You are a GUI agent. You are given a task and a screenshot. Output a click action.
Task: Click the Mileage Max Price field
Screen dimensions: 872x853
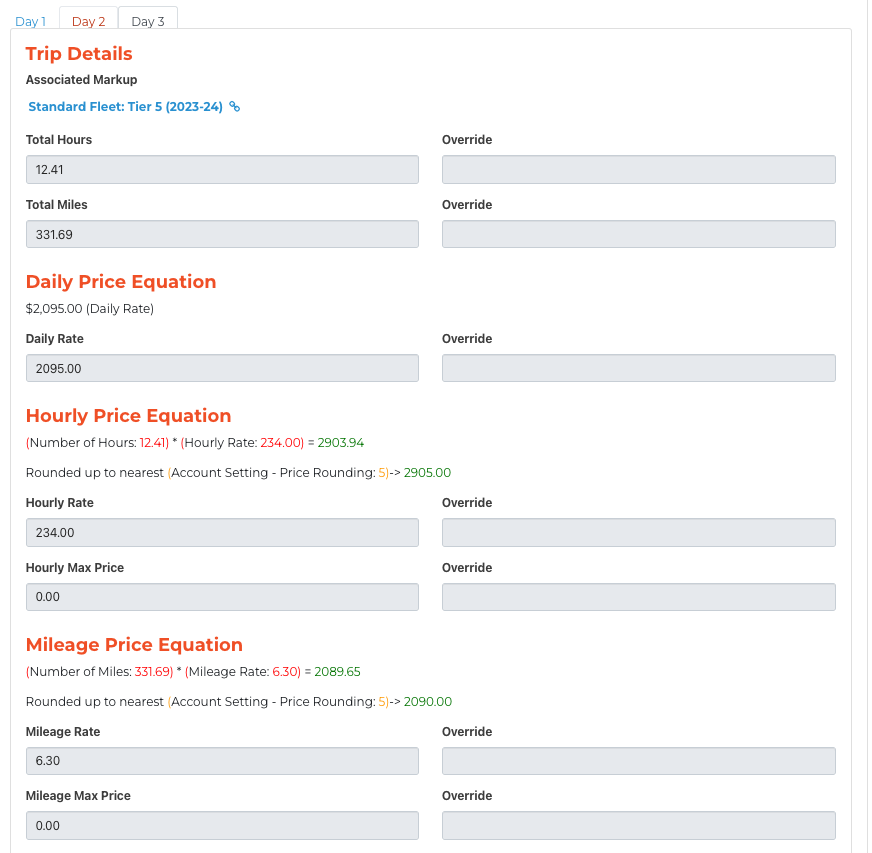point(222,825)
